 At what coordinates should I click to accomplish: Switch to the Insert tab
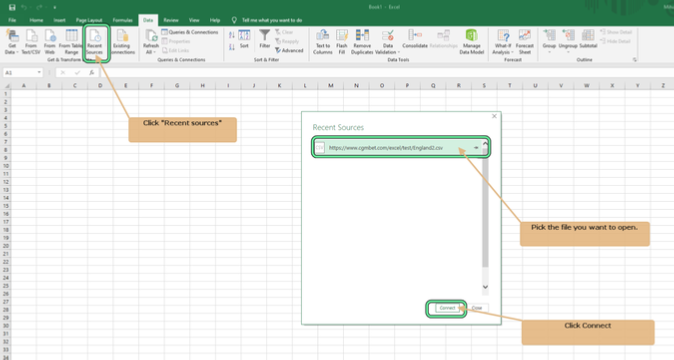click(x=59, y=20)
